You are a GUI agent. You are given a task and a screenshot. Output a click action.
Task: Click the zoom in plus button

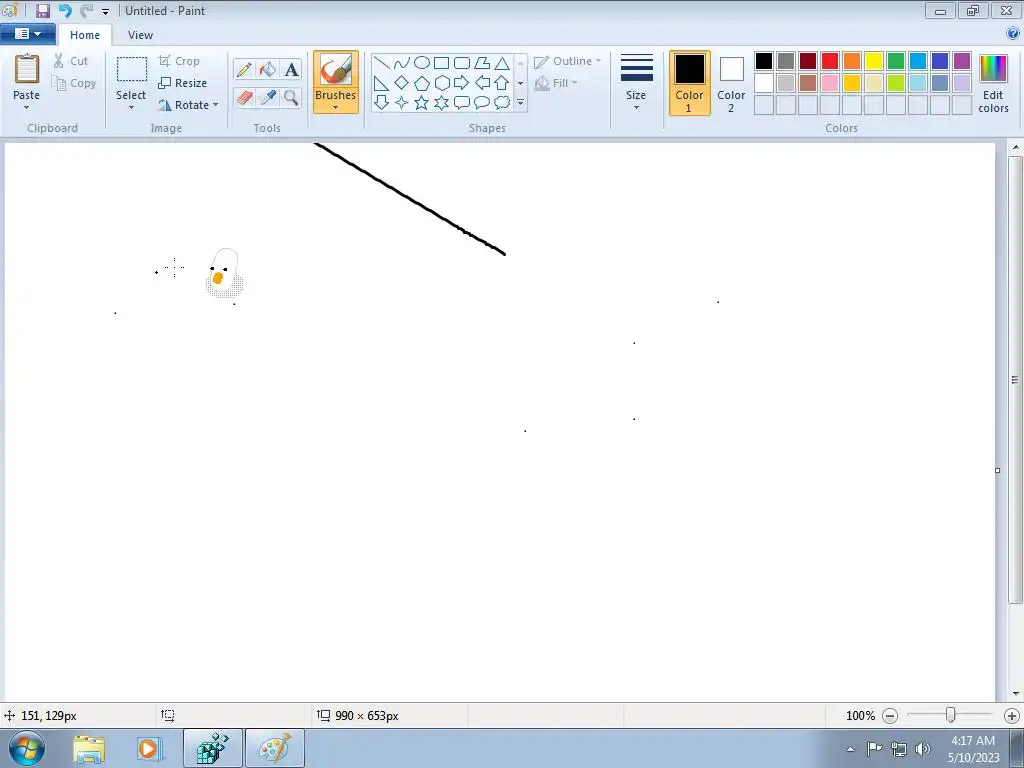click(1012, 716)
